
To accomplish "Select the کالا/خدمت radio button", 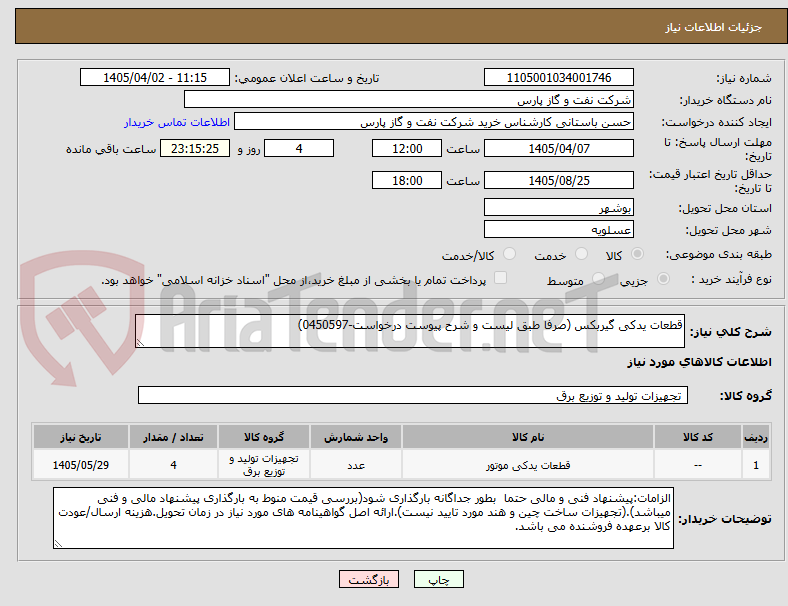I will pos(510,254).
